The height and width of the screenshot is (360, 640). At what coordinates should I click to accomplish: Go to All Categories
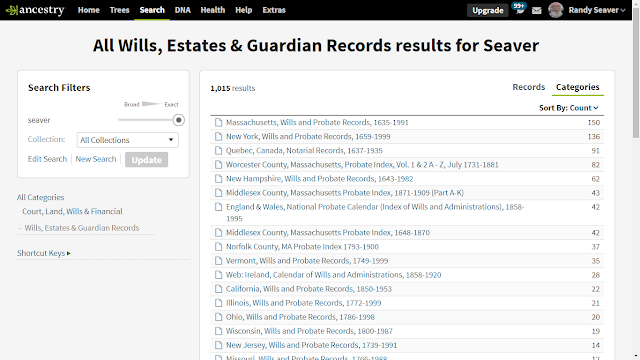coord(40,197)
